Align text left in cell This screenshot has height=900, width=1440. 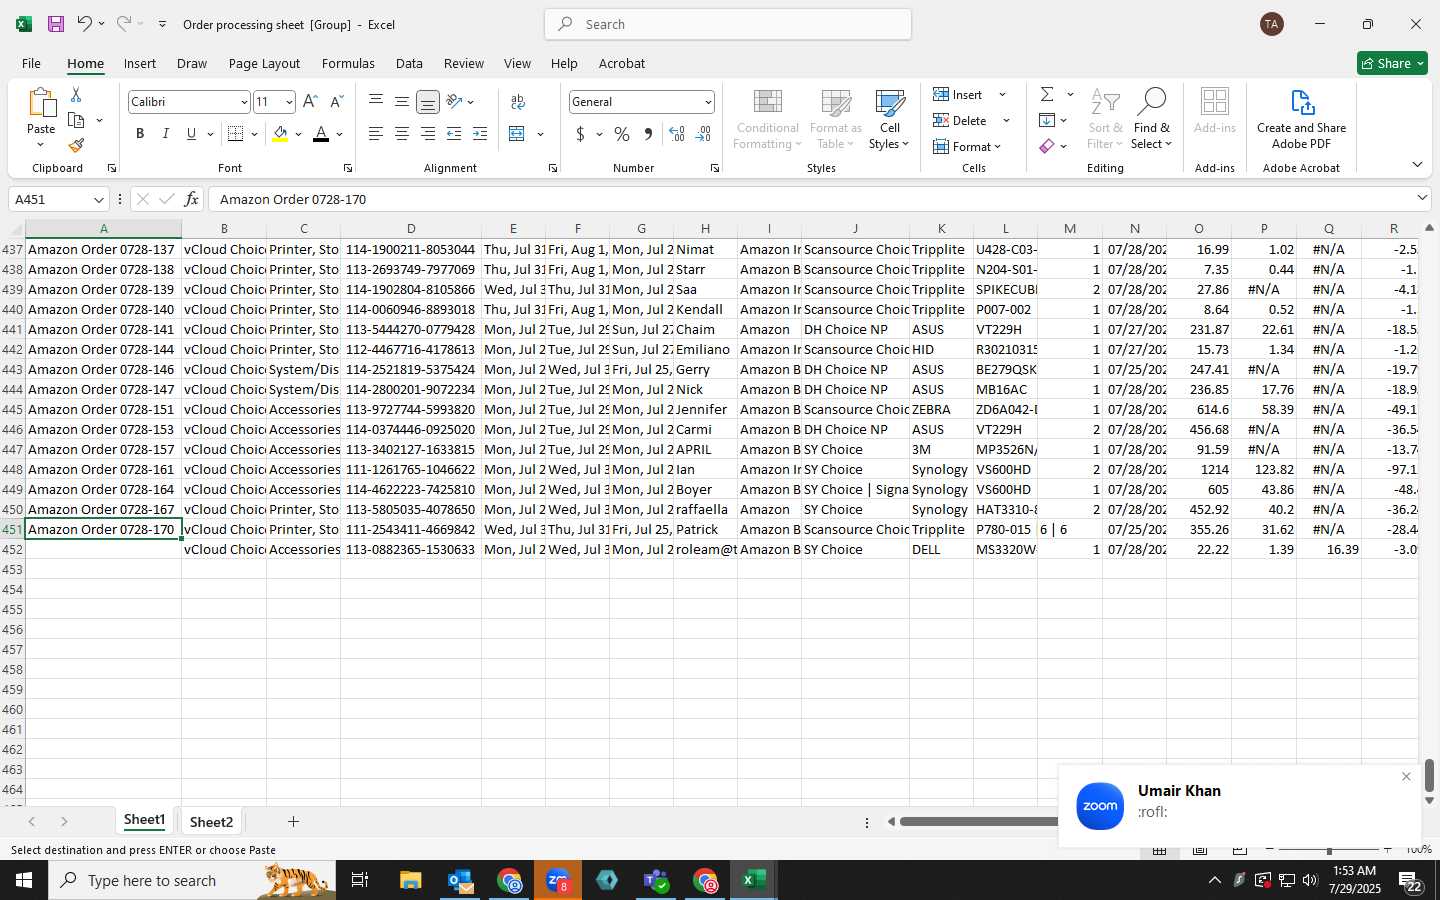click(x=376, y=134)
